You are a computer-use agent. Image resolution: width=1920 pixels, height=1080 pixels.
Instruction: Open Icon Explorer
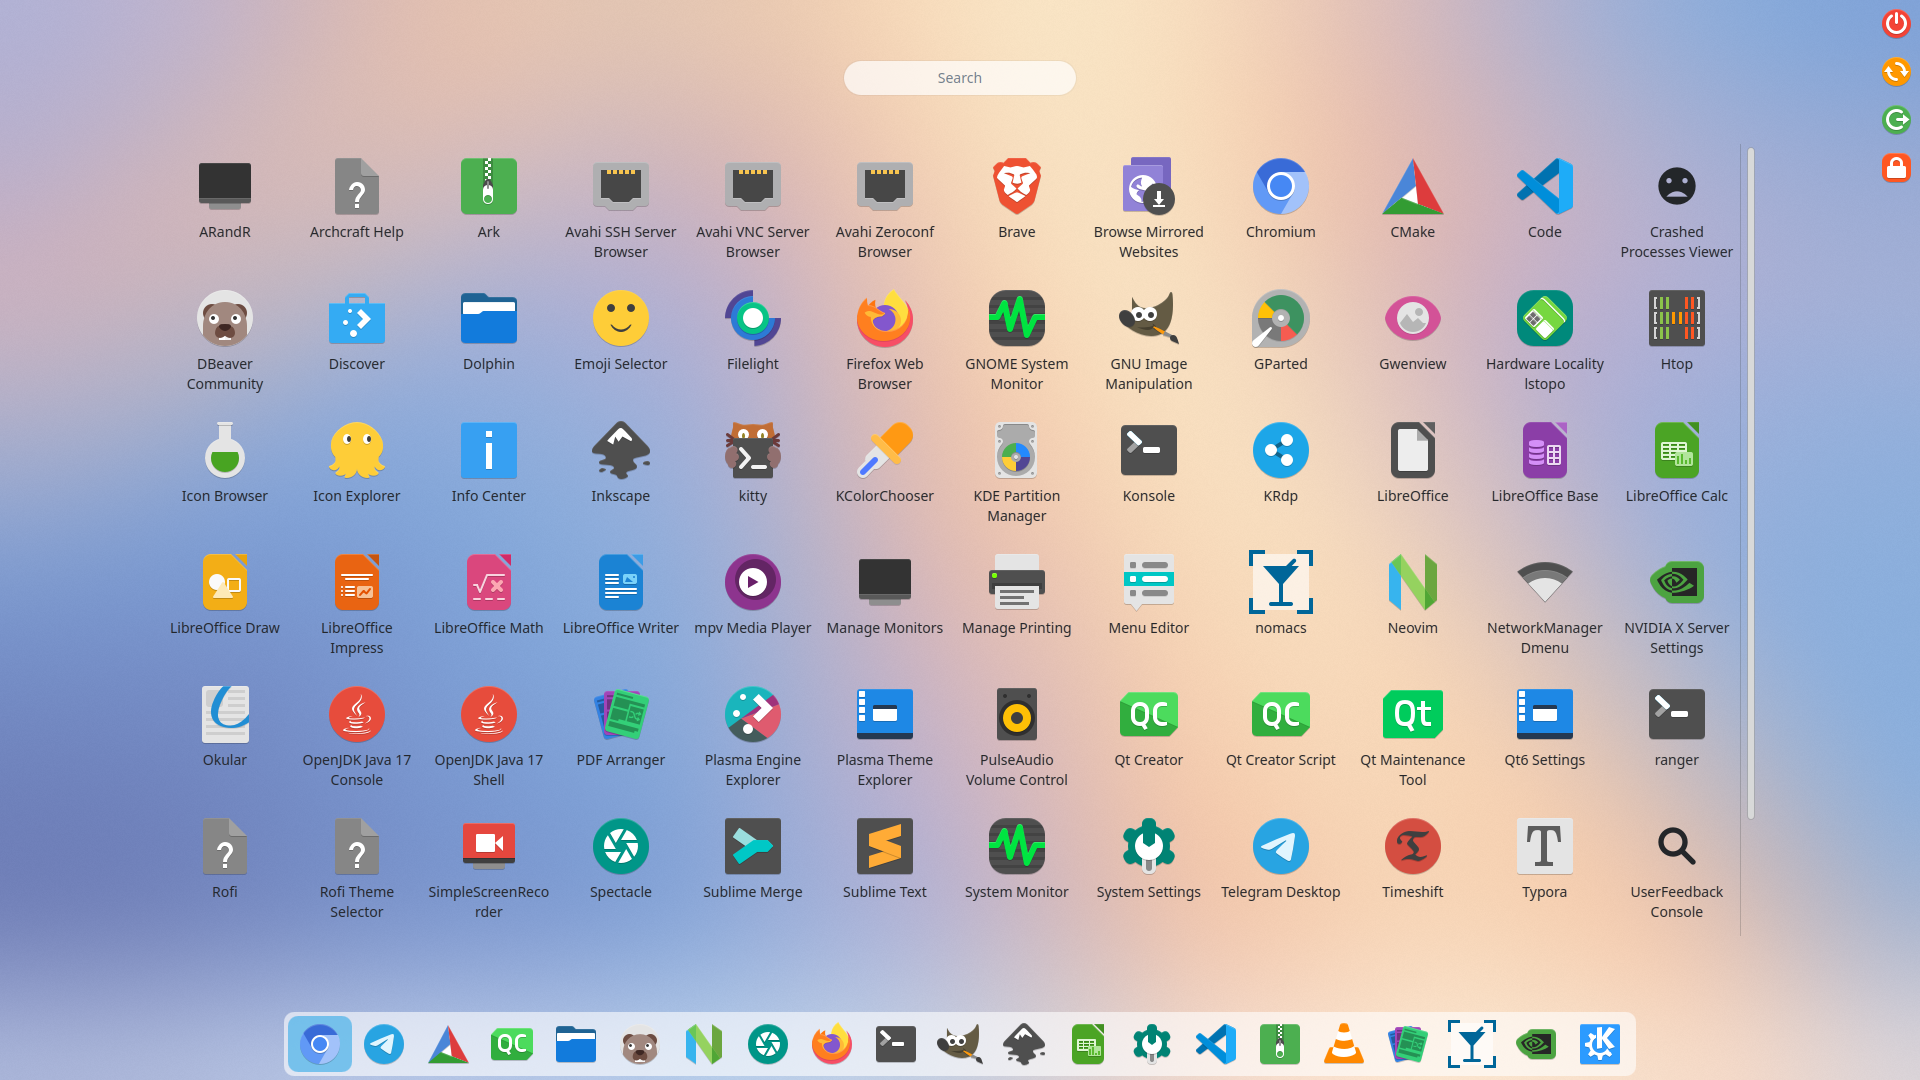pos(357,462)
